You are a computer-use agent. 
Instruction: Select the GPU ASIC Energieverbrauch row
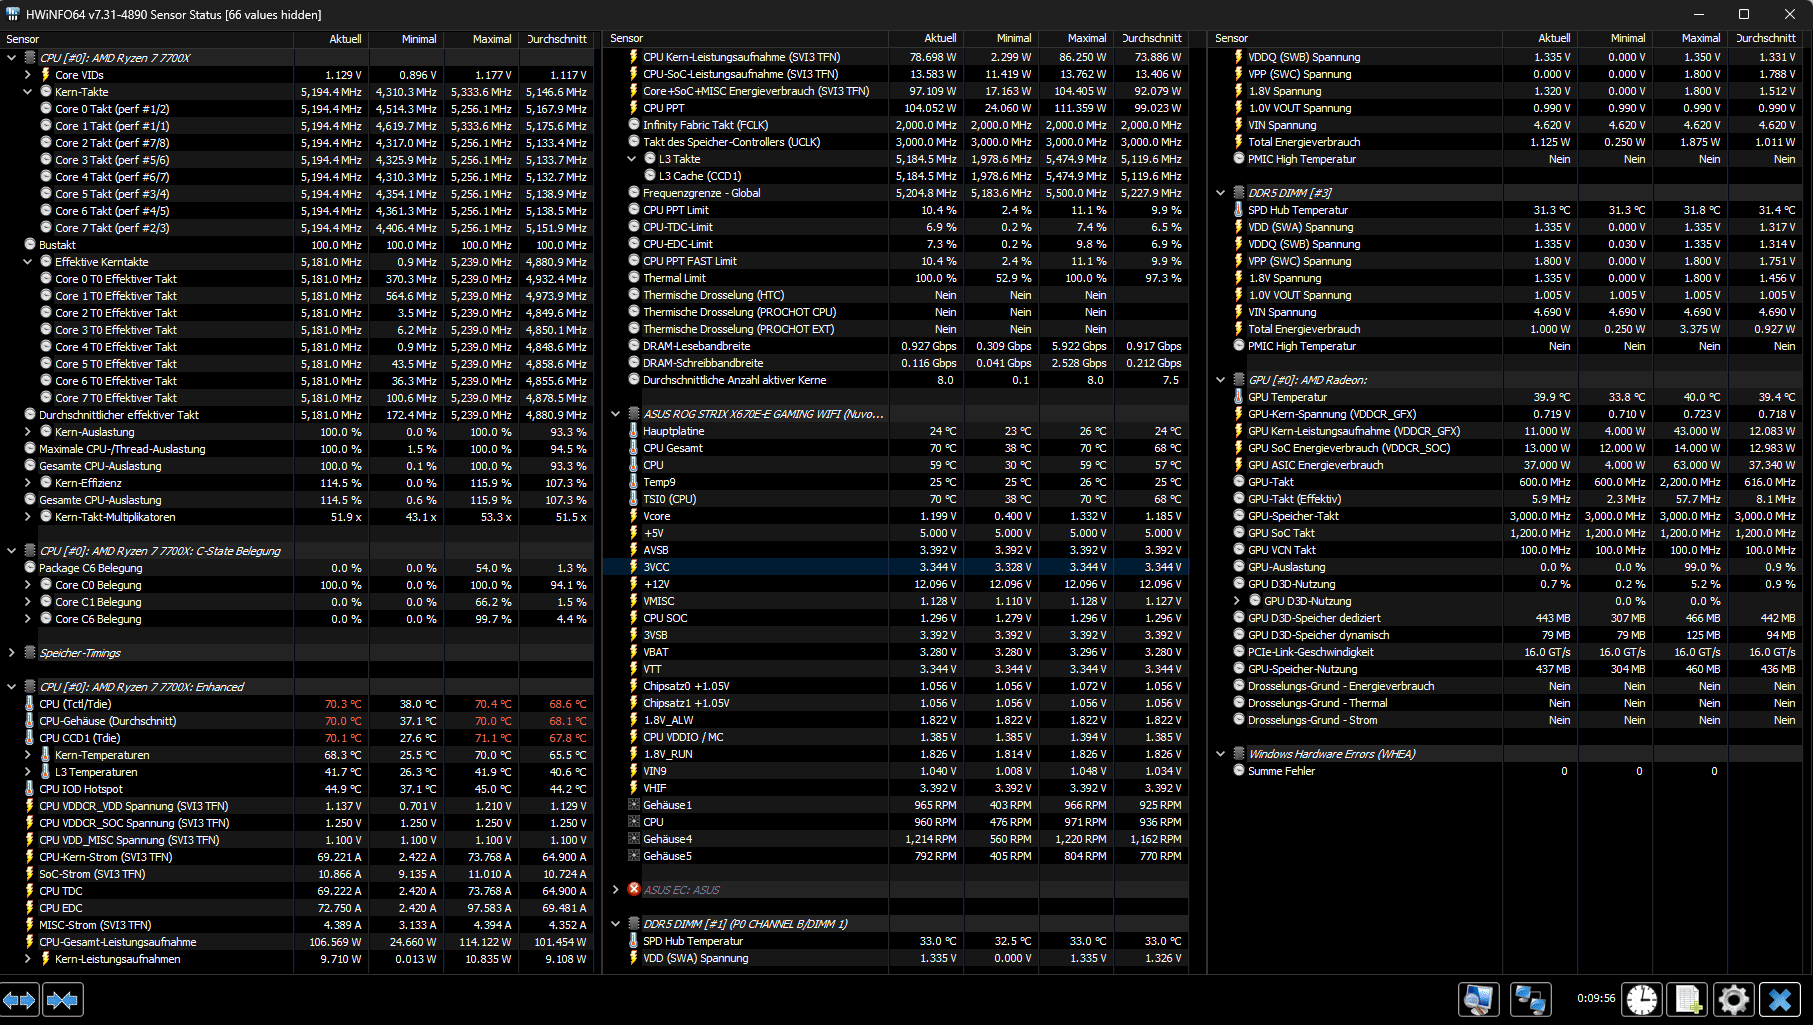coord(1504,465)
